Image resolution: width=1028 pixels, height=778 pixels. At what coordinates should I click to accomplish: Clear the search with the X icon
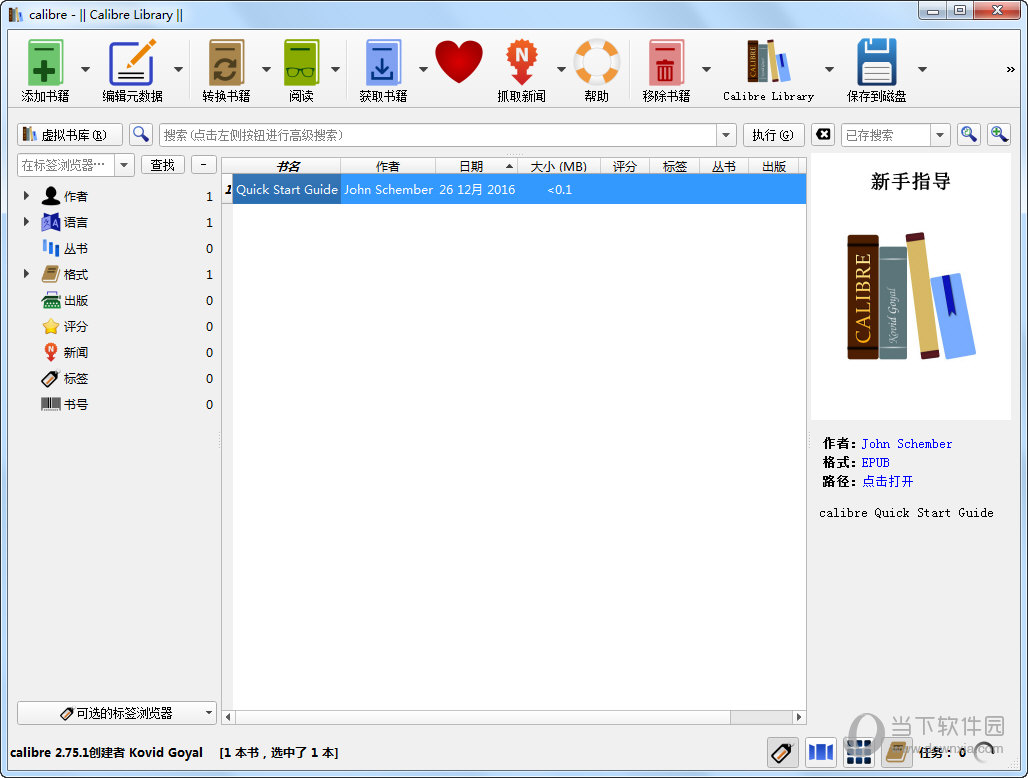click(823, 134)
